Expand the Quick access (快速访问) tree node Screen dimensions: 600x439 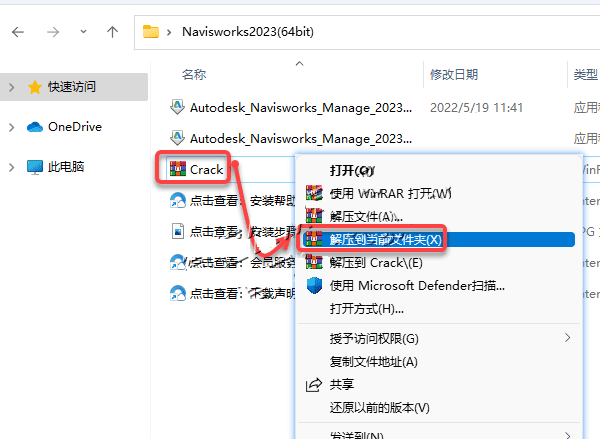point(11,87)
